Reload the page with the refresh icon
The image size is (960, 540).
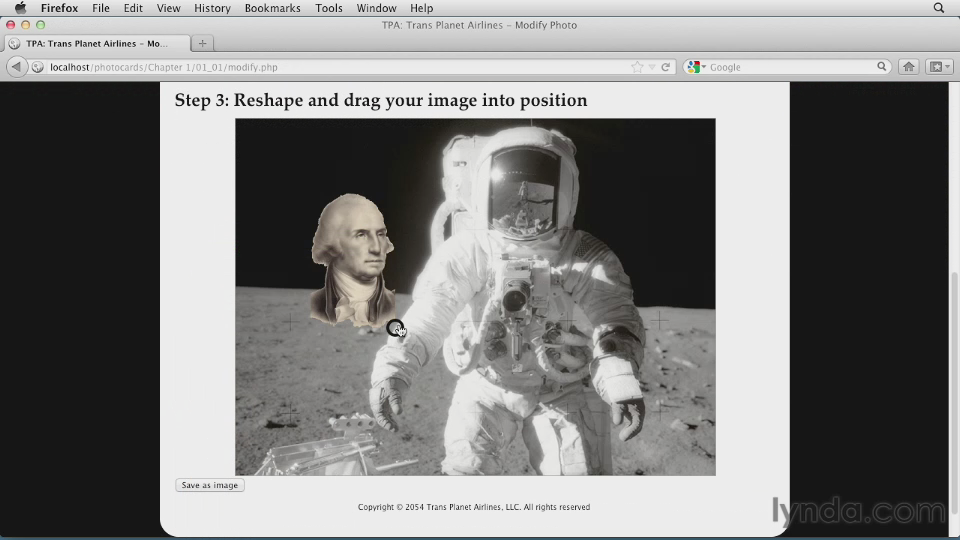666,67
